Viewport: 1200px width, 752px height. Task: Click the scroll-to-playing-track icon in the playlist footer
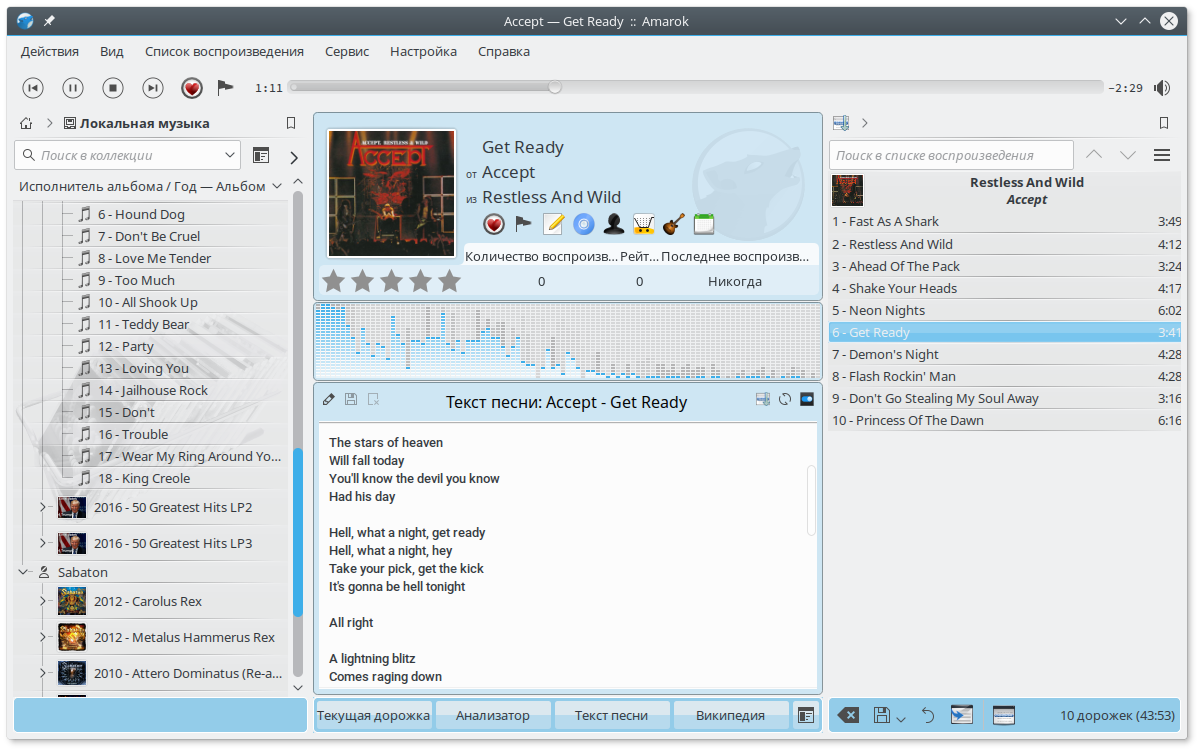pos(961,715)
